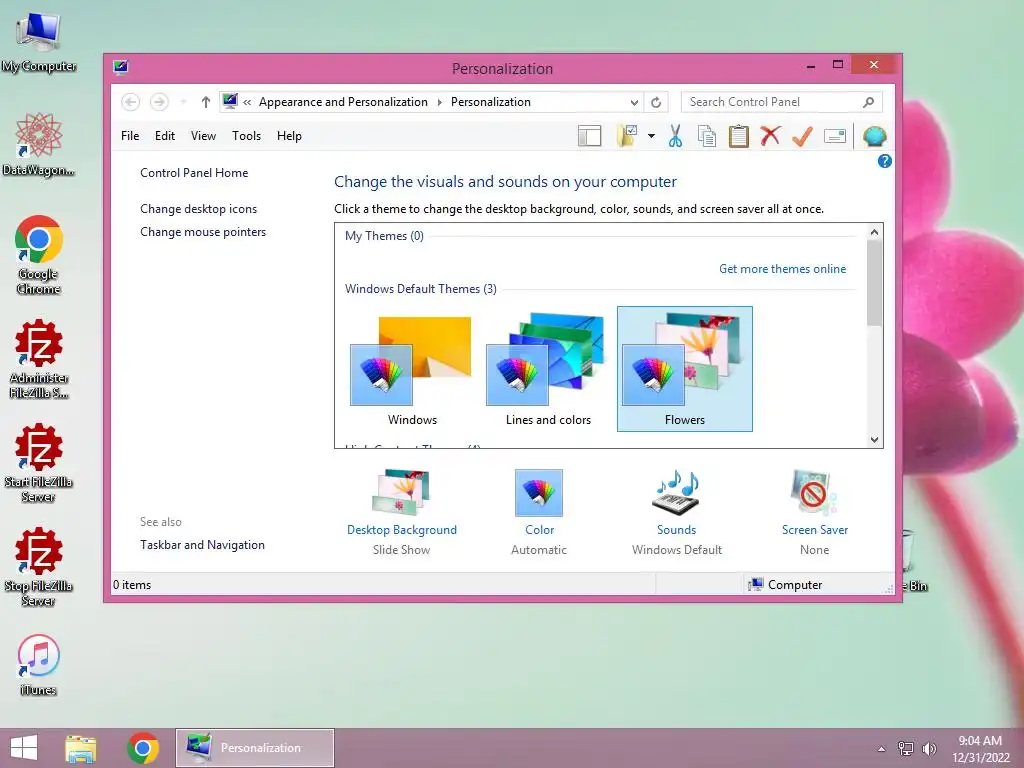1024x768 pixels.
Task: Click Start FileZilla Server desktop icon
Action: click(39, 463)
